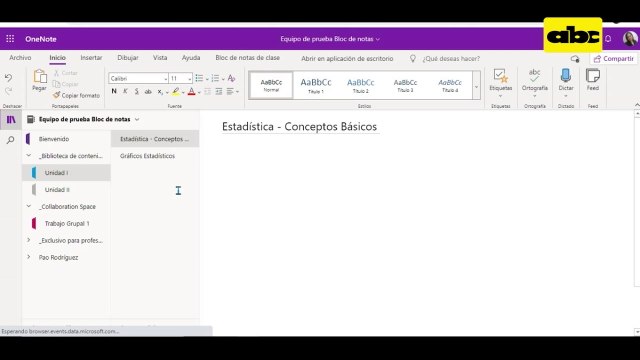The height and width of the screenshot is (360, 640).
Task: Open the Etiquetas tags button
Action: click(501, 83)
